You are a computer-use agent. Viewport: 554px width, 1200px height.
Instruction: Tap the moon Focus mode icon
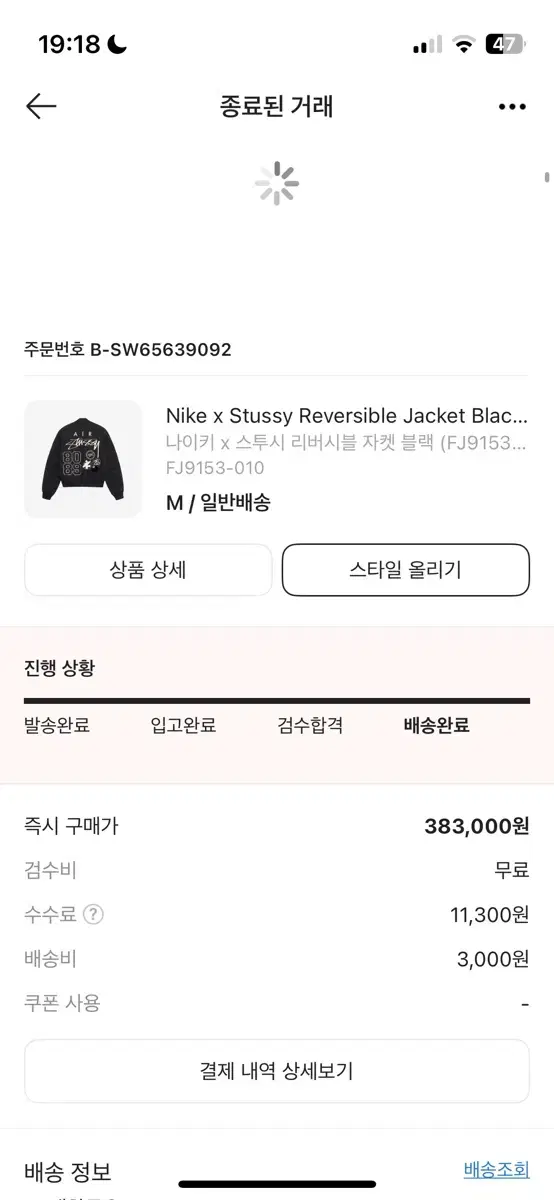tap(118, 44)
